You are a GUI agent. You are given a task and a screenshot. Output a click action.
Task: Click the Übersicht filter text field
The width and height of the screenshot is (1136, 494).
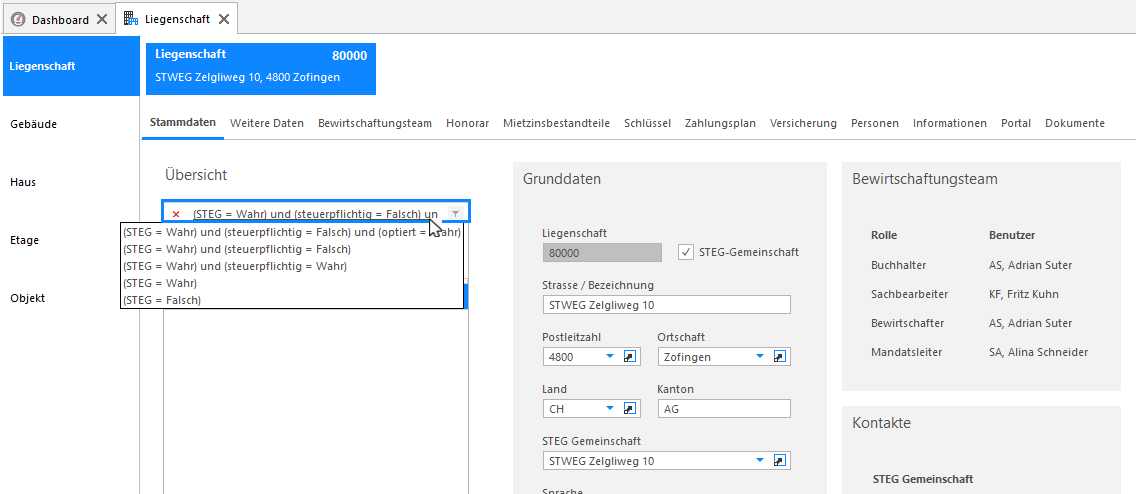pos(315,214)
